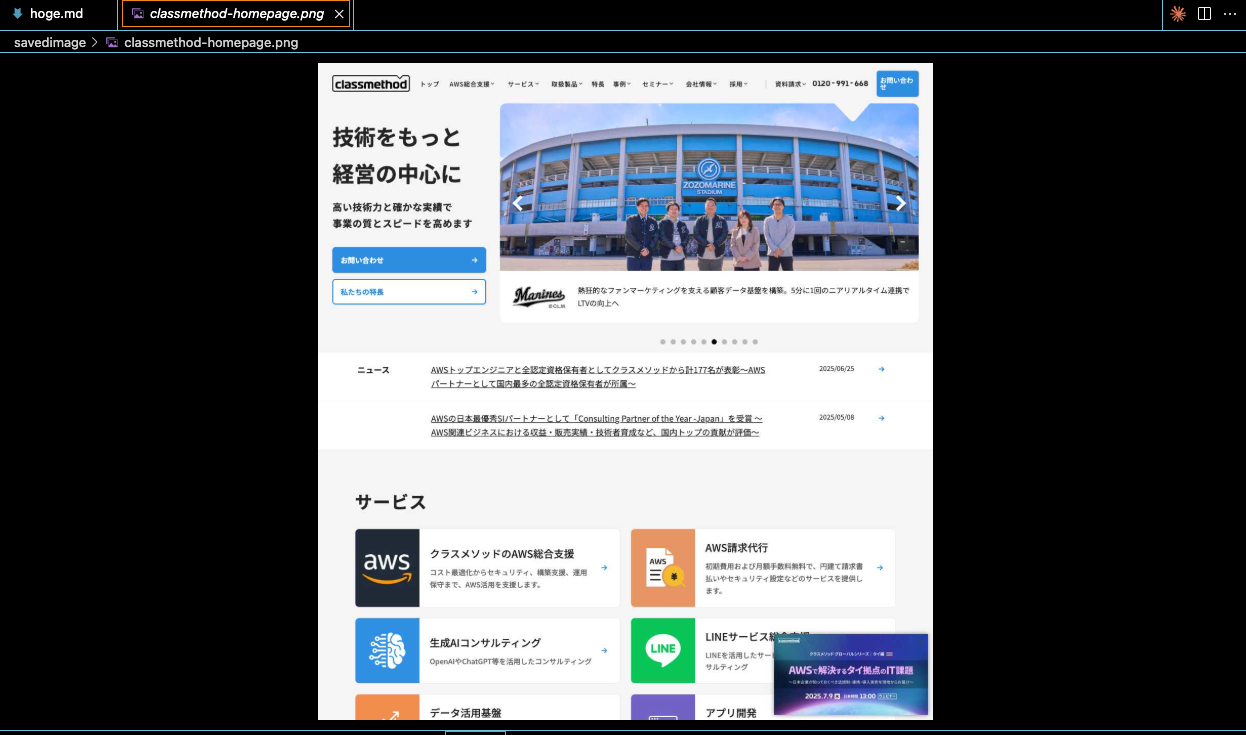This screenshot has height=735, width=1246.
Task: Click the トップ navigation item
Action: [x=429, y=84]
